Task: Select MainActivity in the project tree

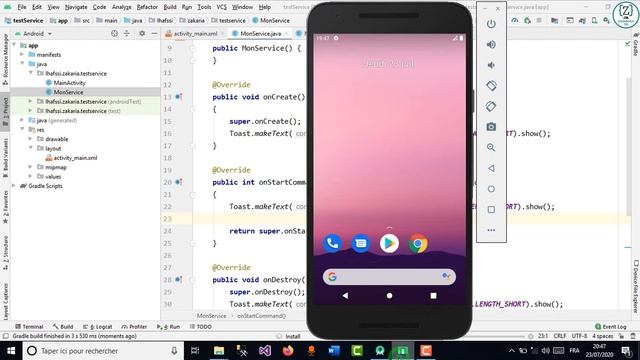Action: 69,82
